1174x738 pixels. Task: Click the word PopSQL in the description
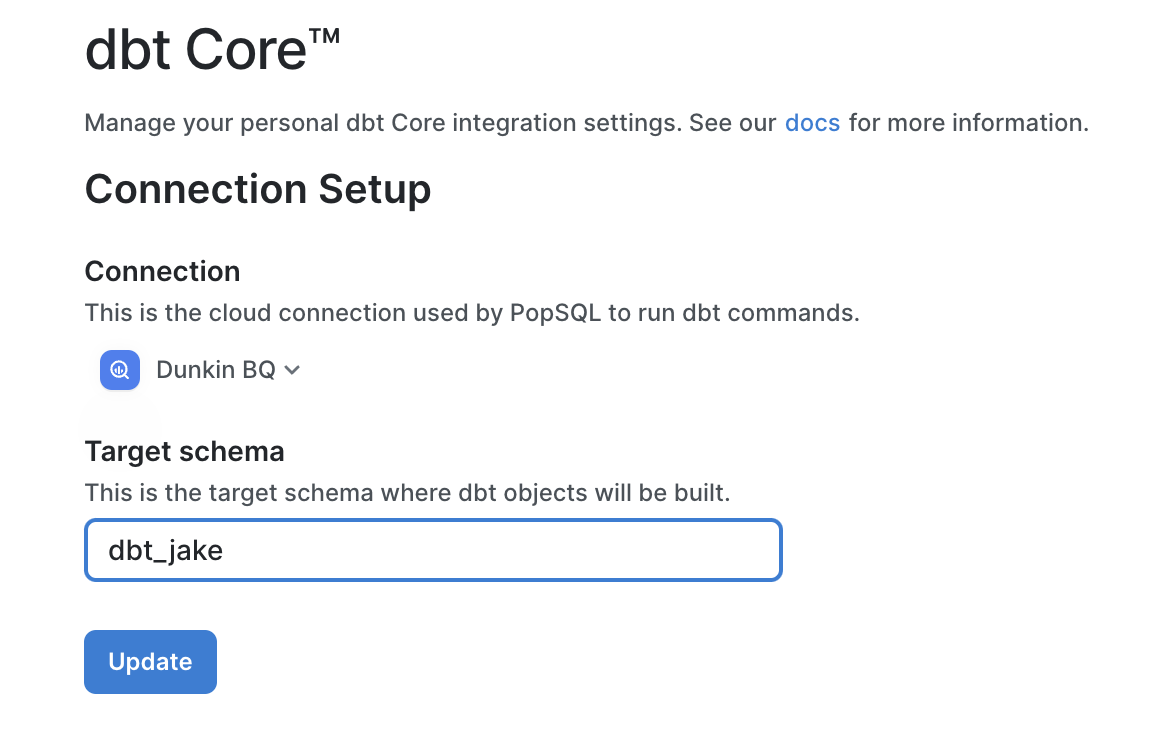pyautogui.click(x=555, y=313)
